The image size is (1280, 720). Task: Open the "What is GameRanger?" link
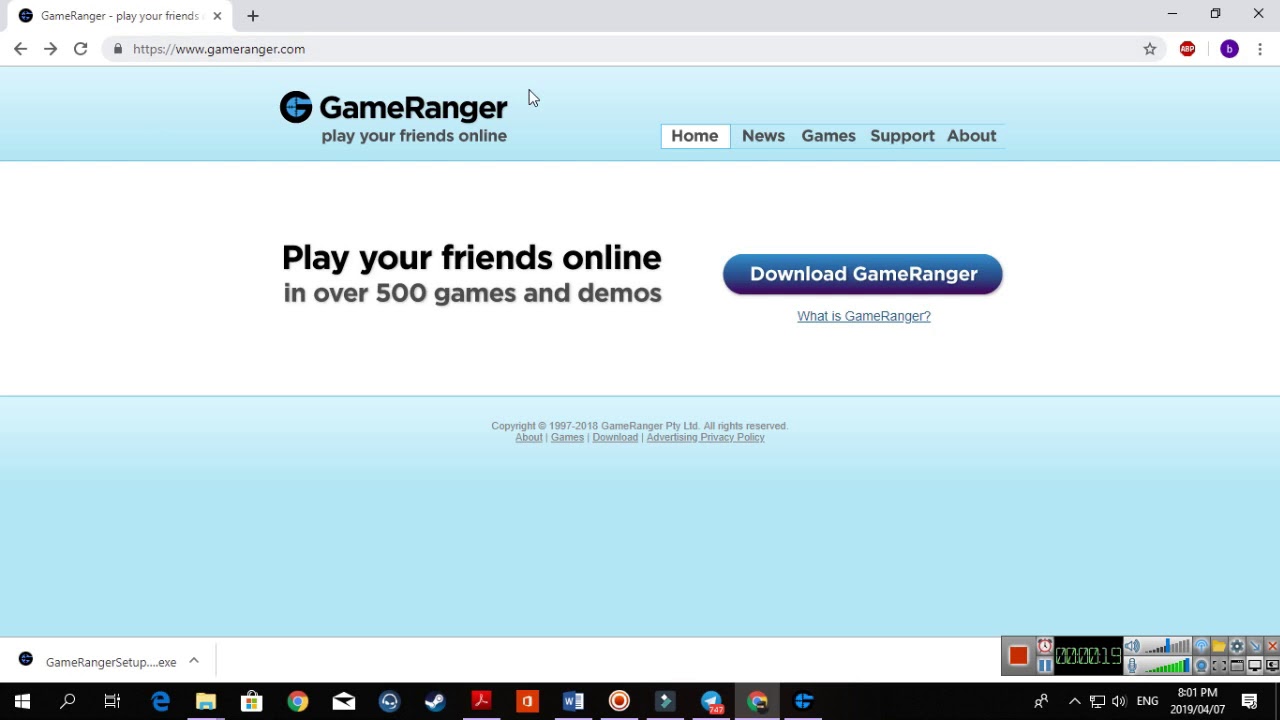tap(864, 316)
